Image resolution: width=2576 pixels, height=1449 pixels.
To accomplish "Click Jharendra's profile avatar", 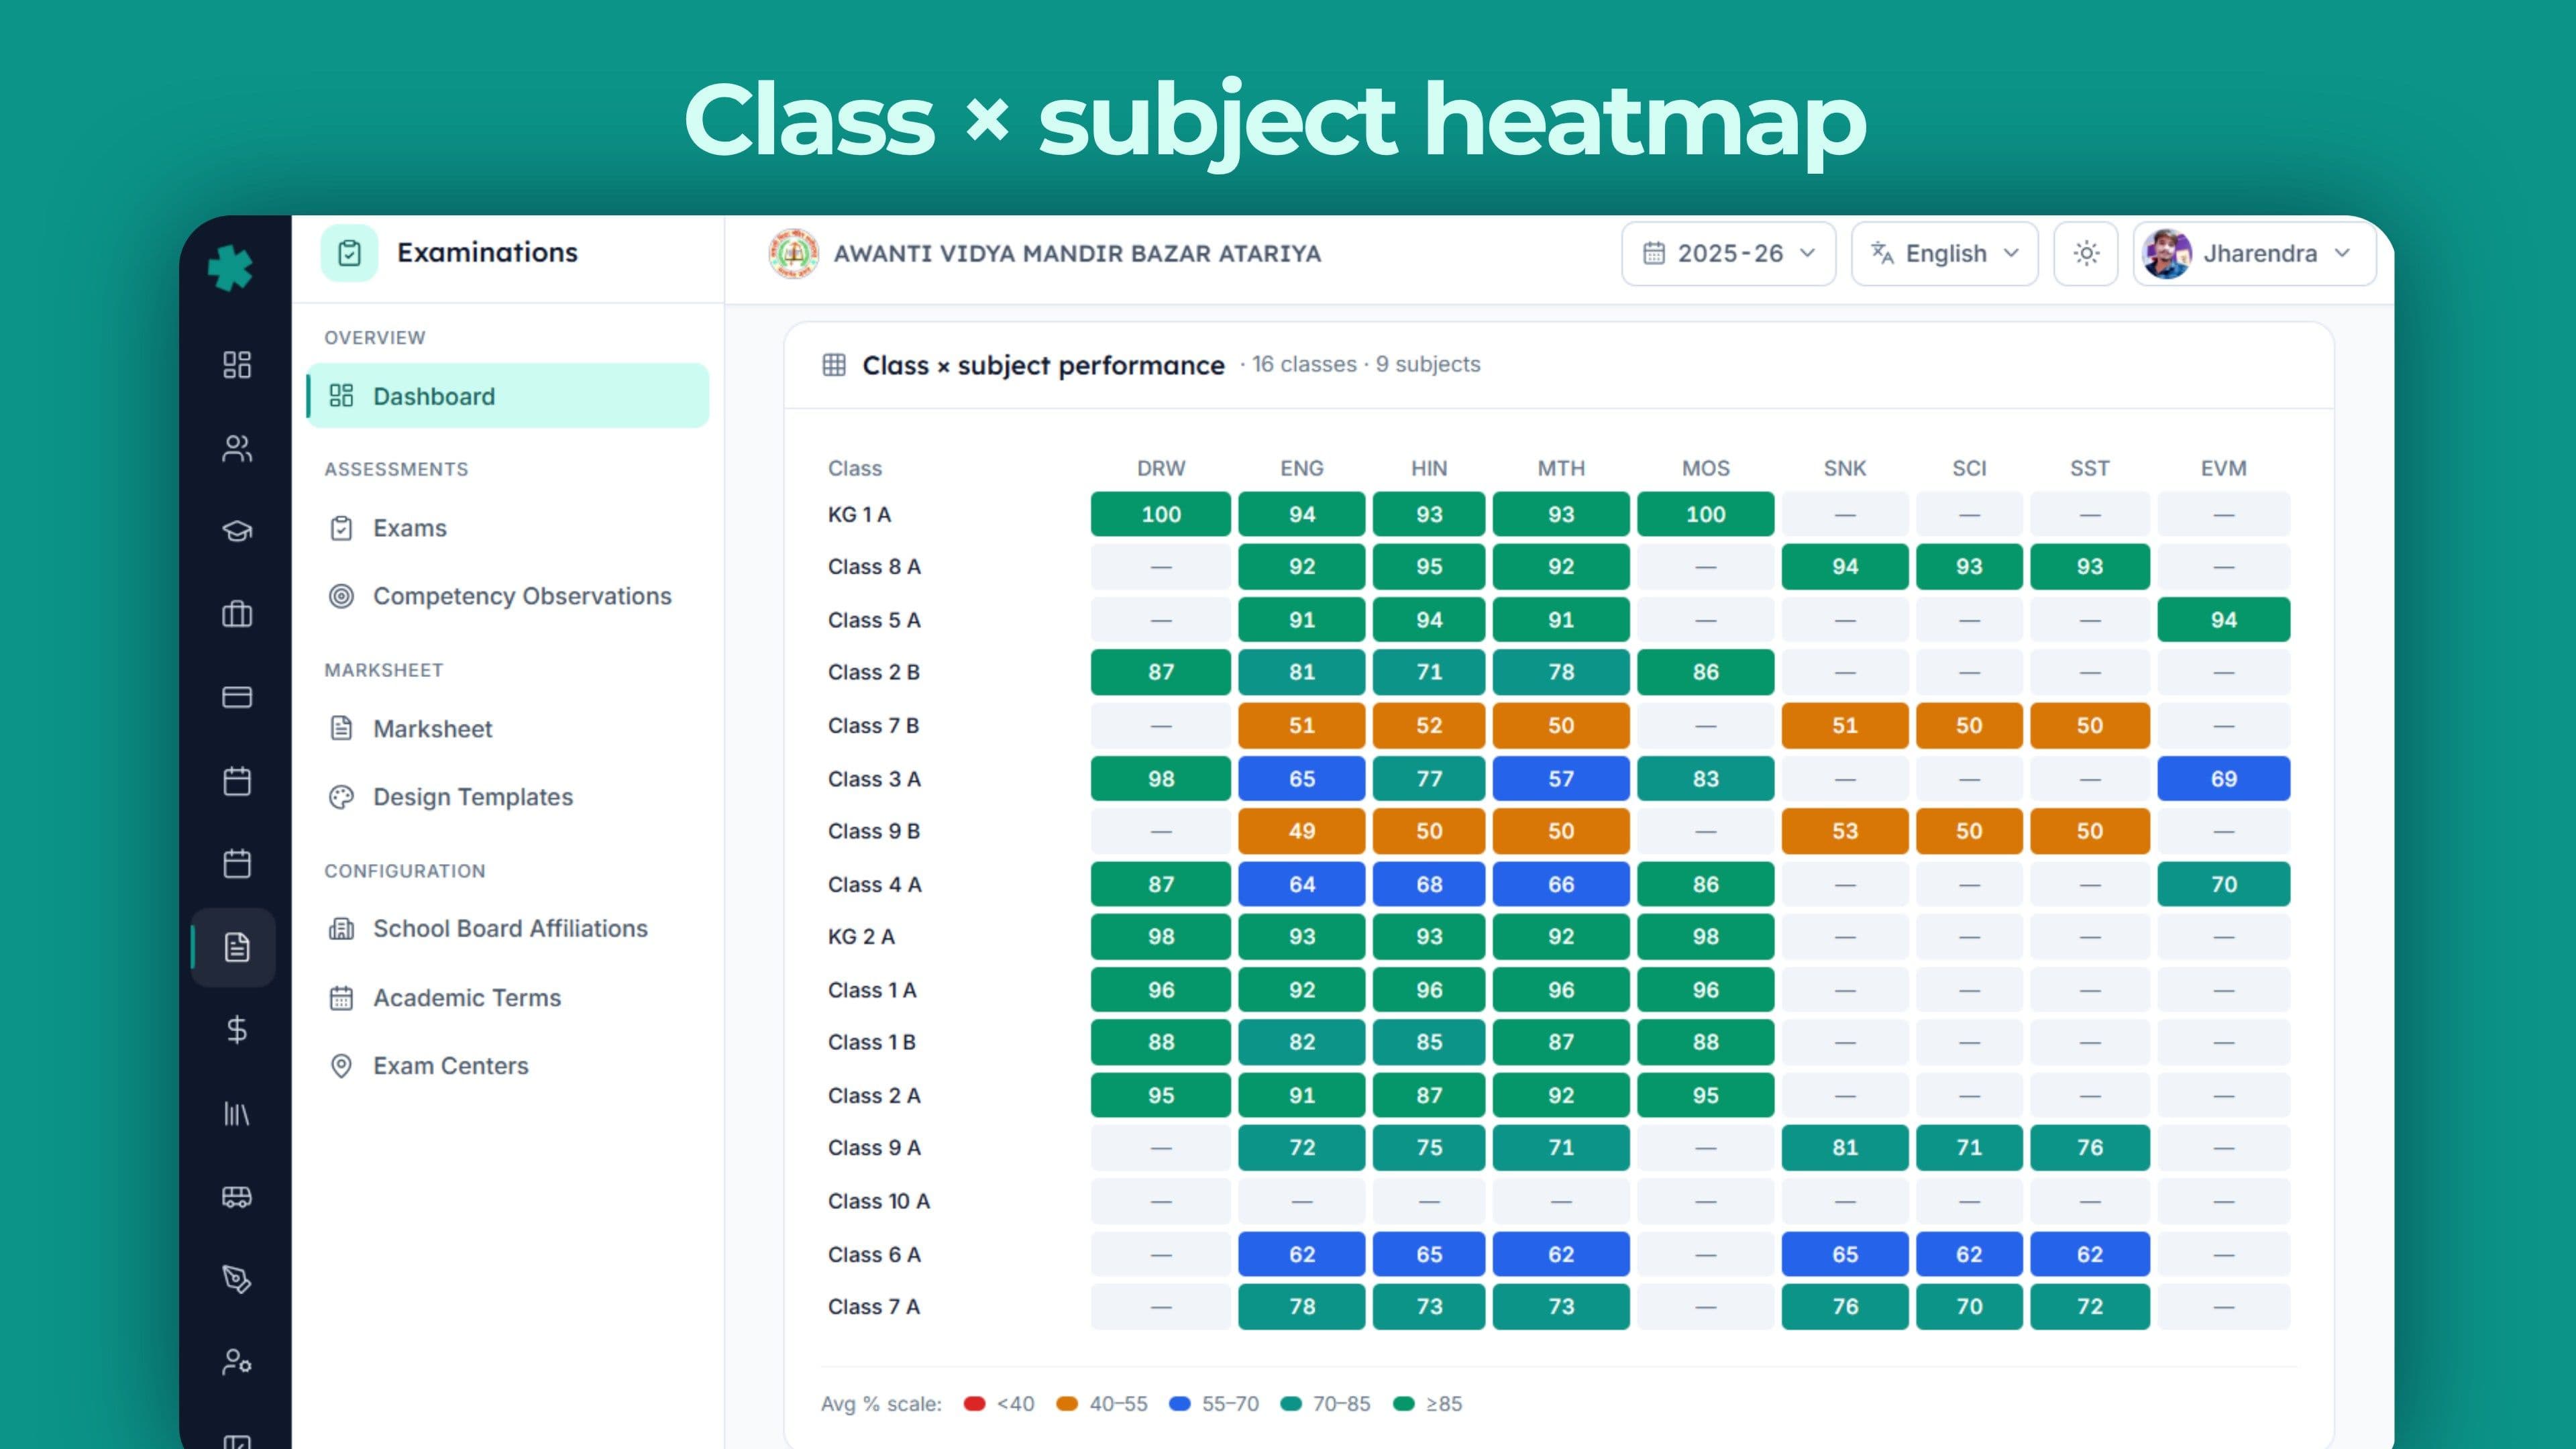I will [2167, 254].
